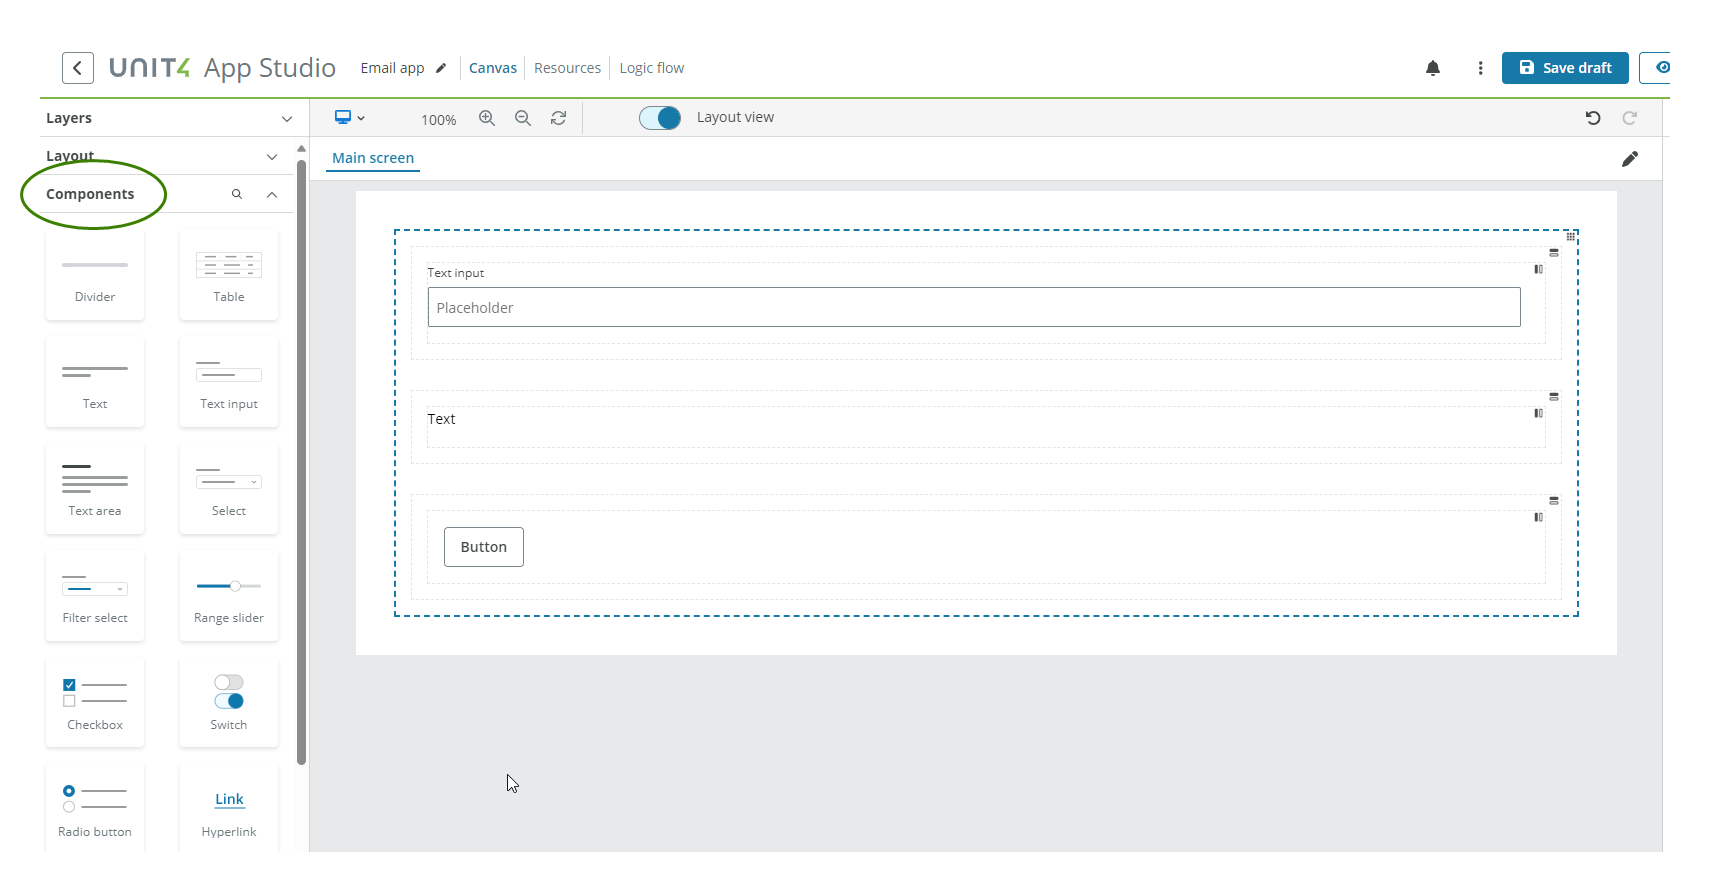Select the Select component tile
Screen dimensions: 1710x892
click(x=229, y=489)
